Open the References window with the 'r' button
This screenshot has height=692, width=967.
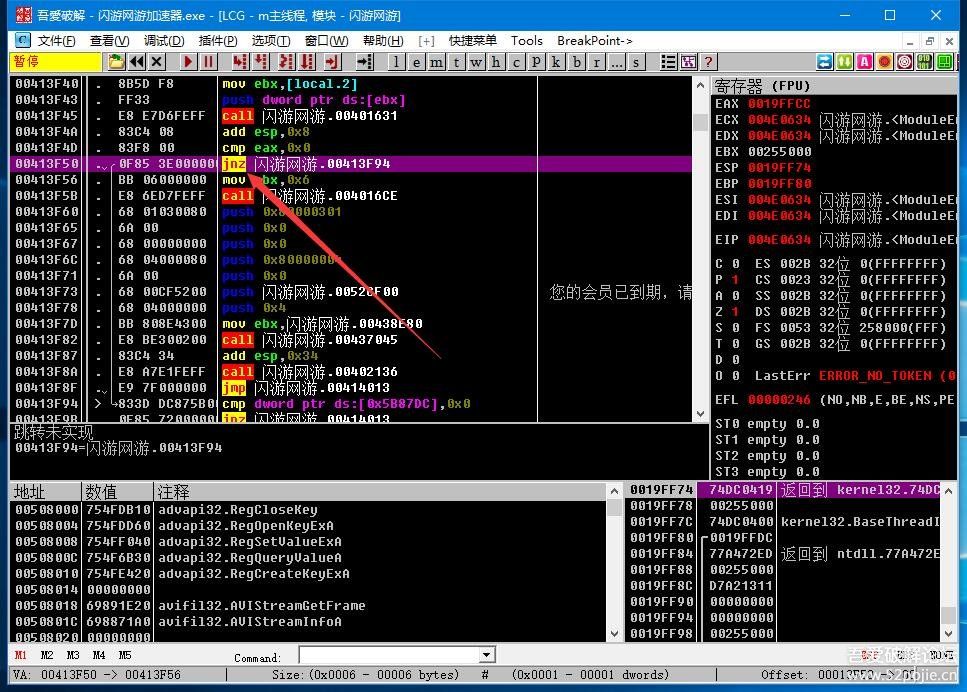[x=596, y=62]
